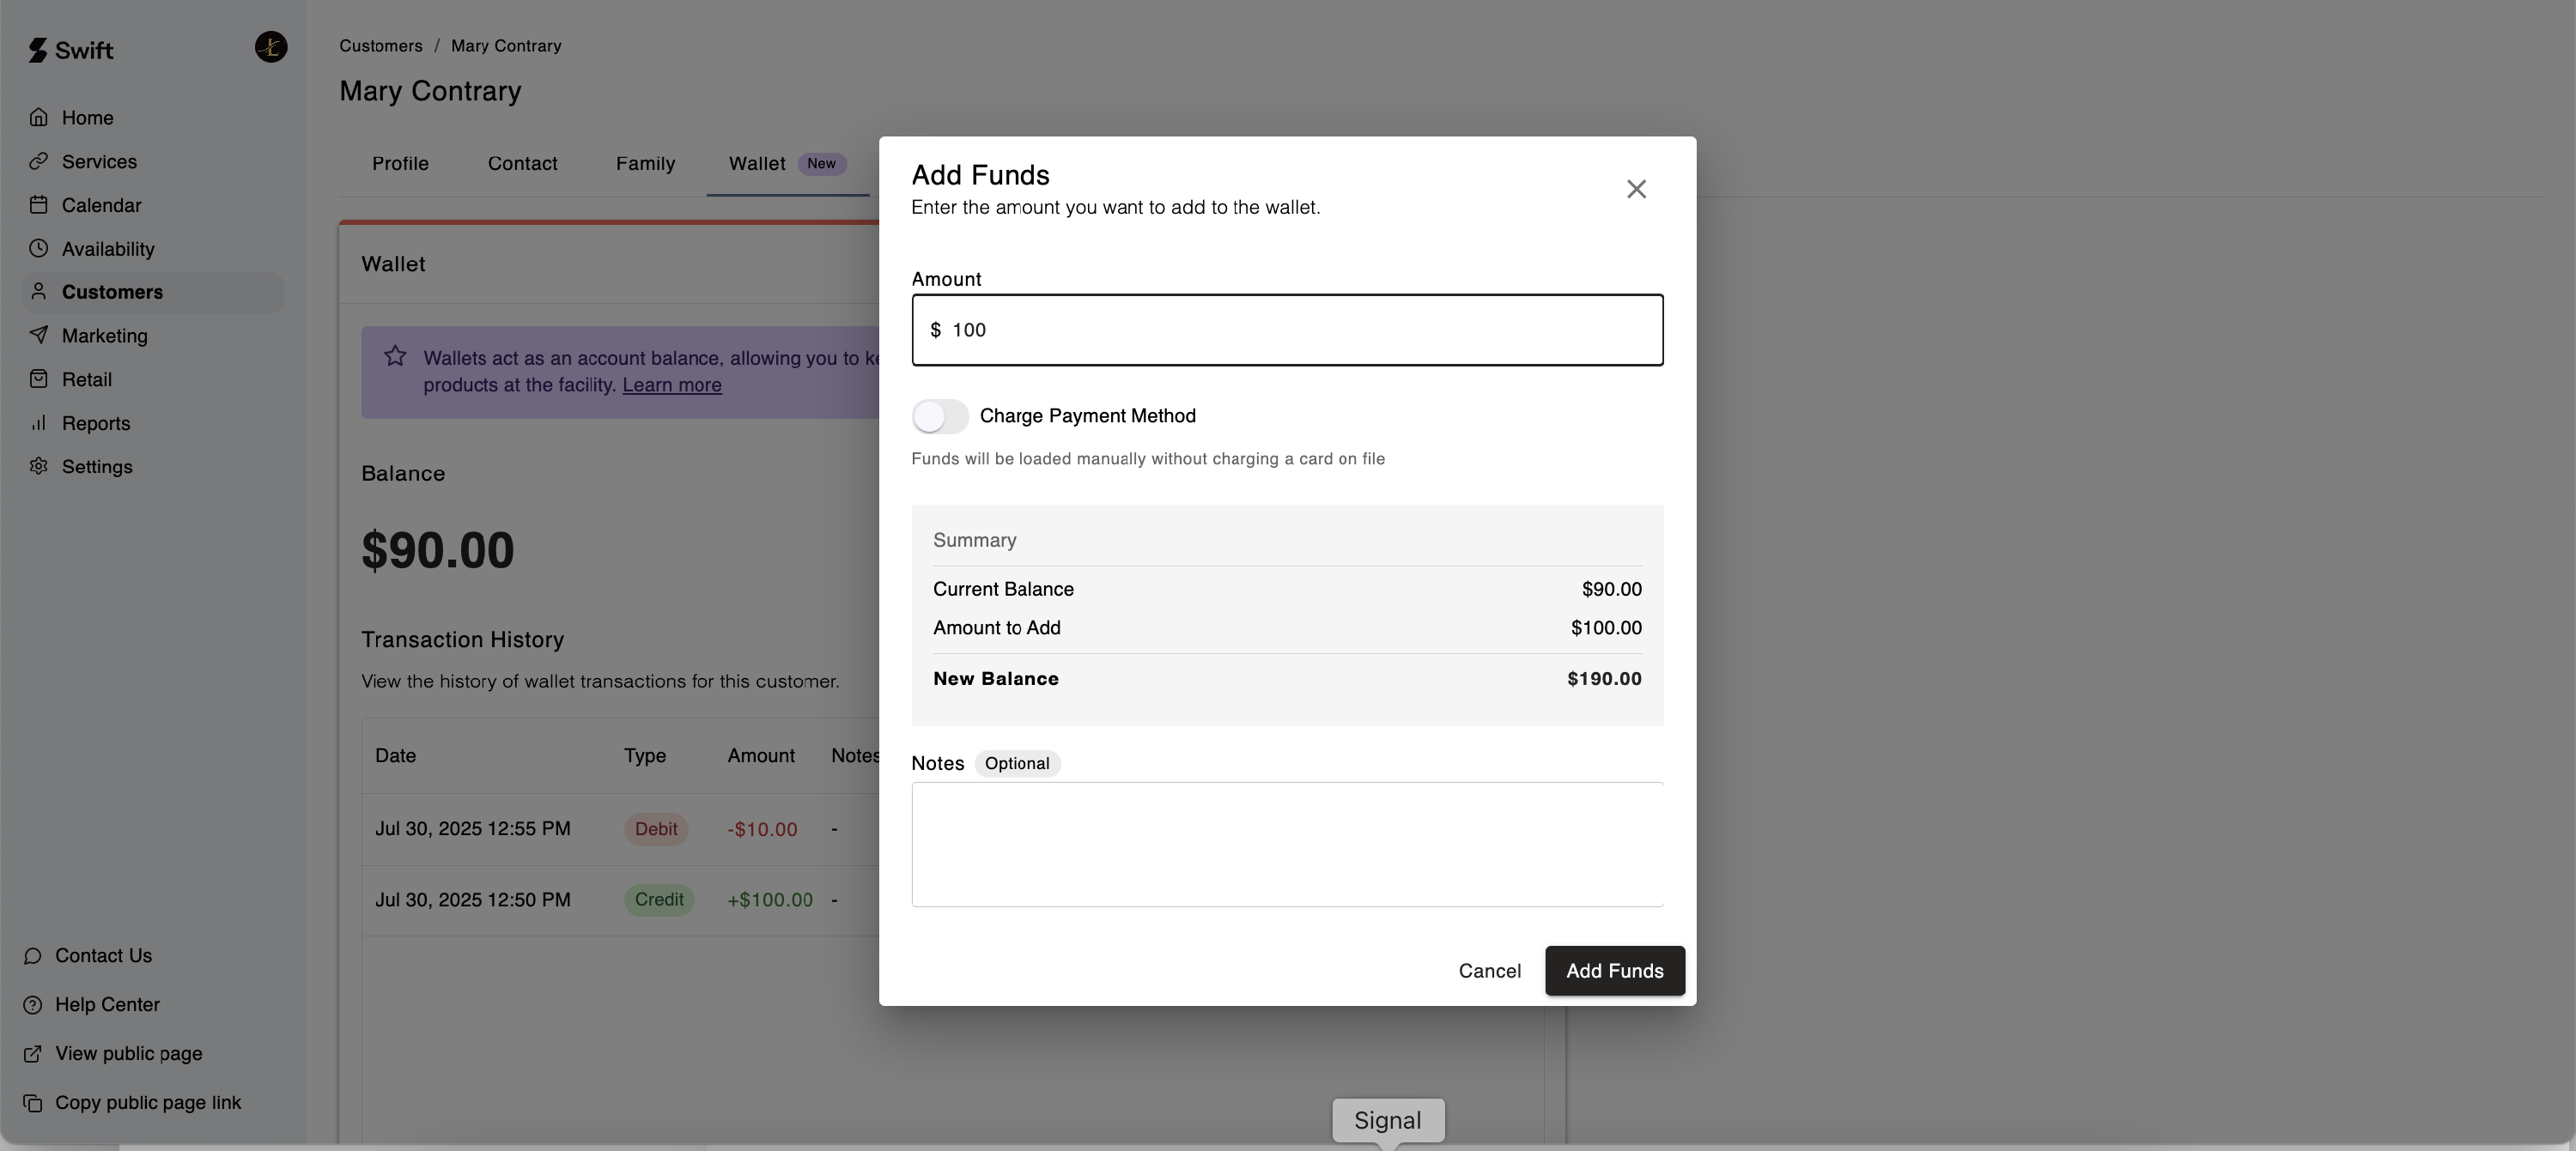2576x1151 pixels.
Task: Open Services in the sidebar
Action: click(x=153, y=161)
